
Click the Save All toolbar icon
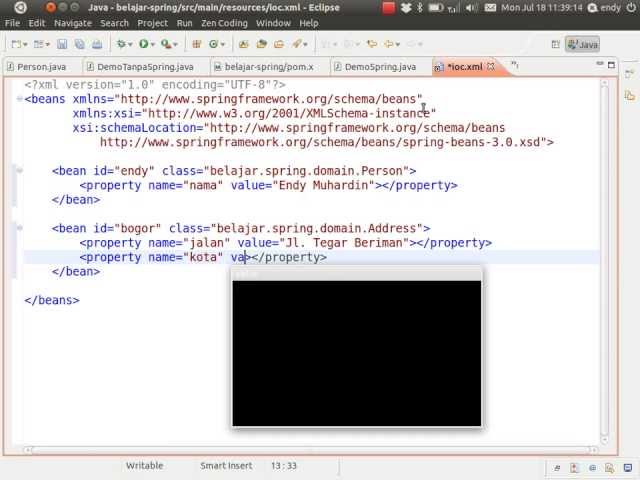[80, 44]
